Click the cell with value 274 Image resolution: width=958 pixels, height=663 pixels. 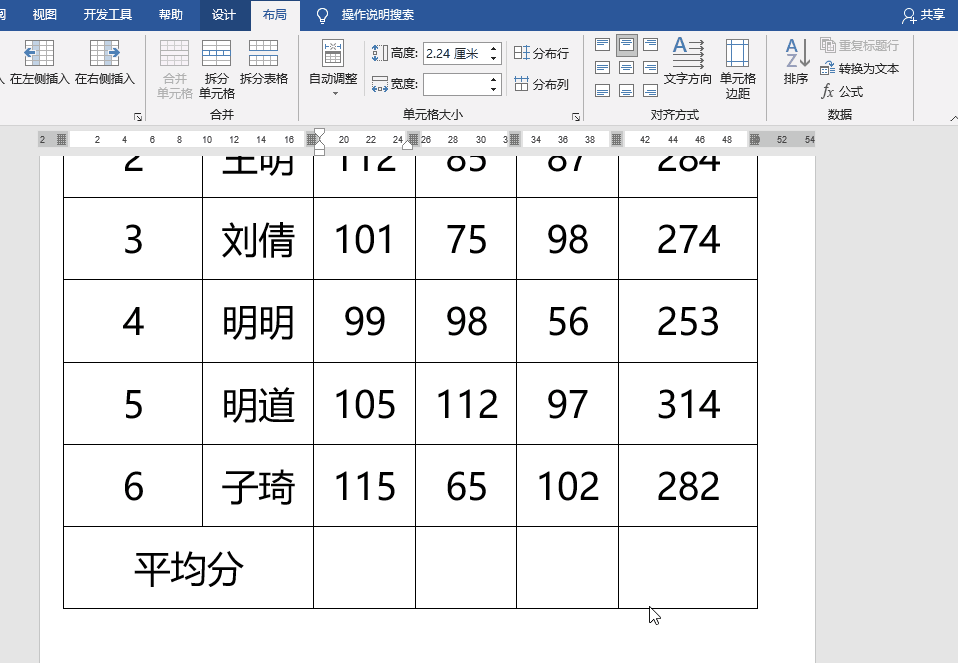[688, 239]
